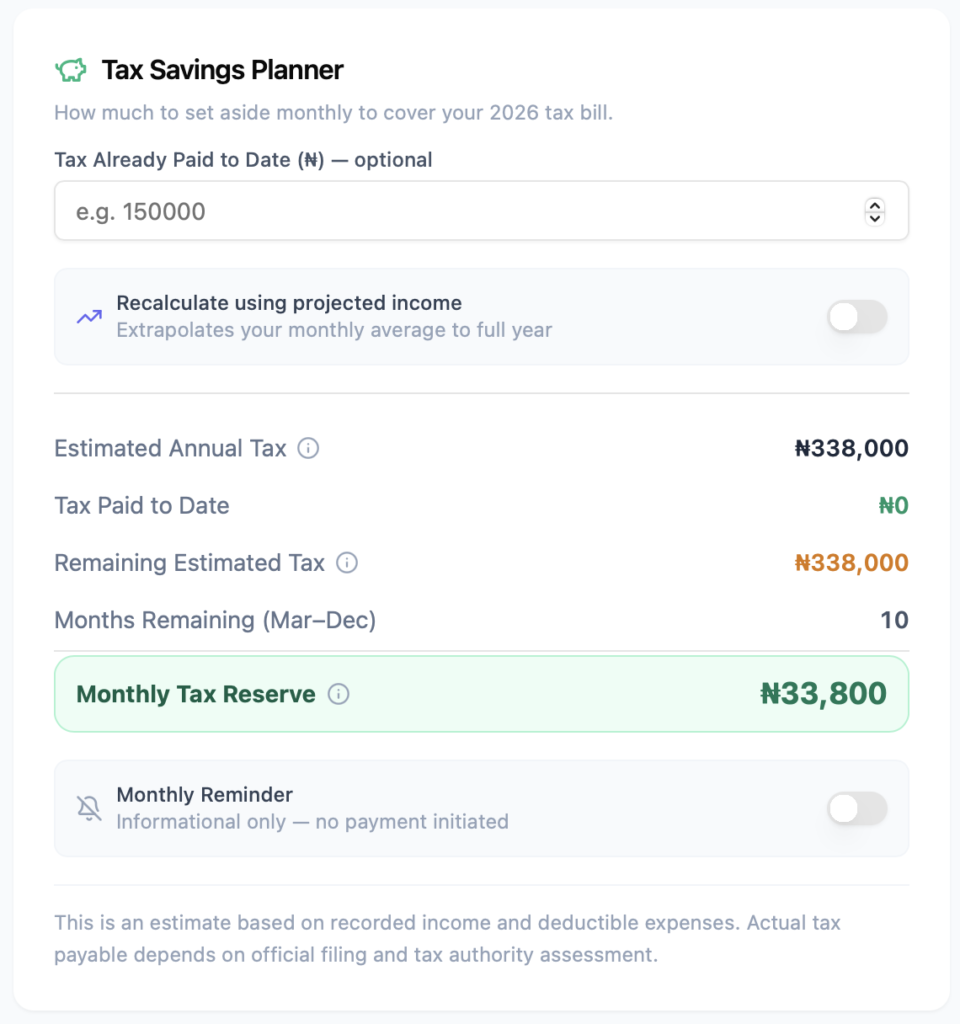
Task: Click the muted bell reminder icon
Action: (x=90, y=808)
